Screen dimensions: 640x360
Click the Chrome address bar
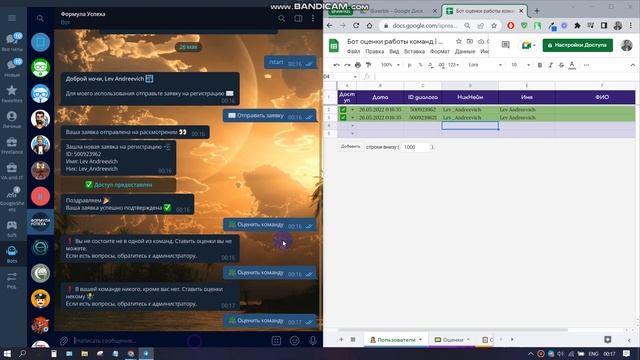[x=424, y=25]
